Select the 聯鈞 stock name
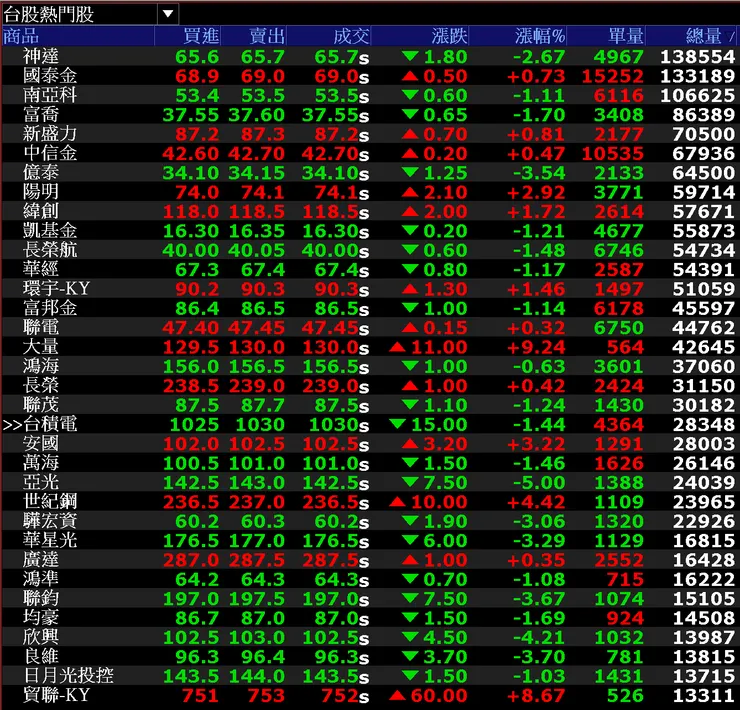 tap(41, 599)
